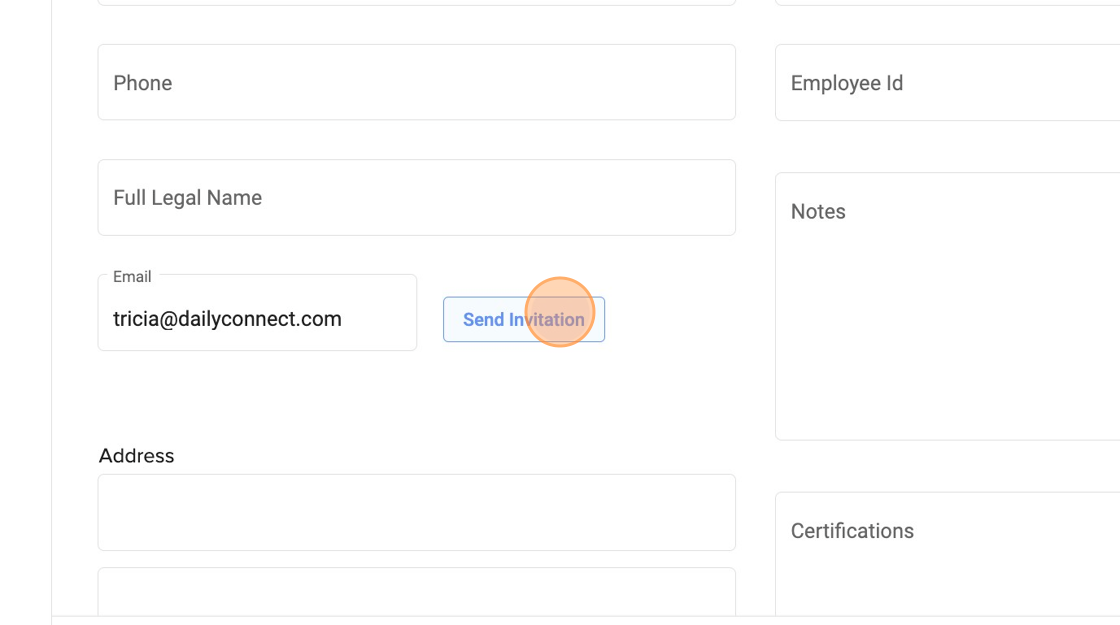
Task: Click the Phone placeholder text
Action: [x=143, y=83]
